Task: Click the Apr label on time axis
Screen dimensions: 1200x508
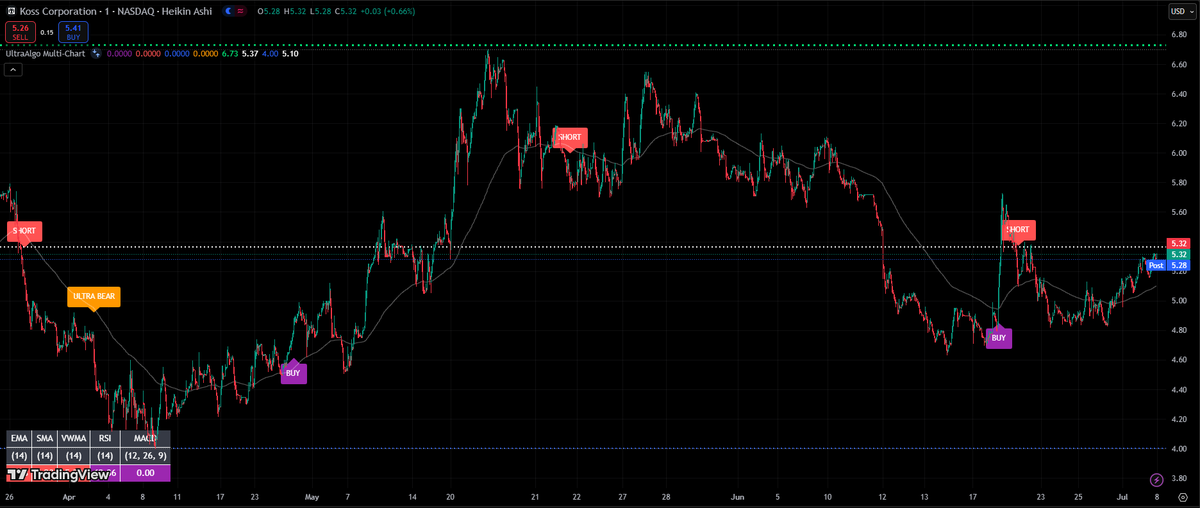Action: pyautogui.click(x=68, y=496)
